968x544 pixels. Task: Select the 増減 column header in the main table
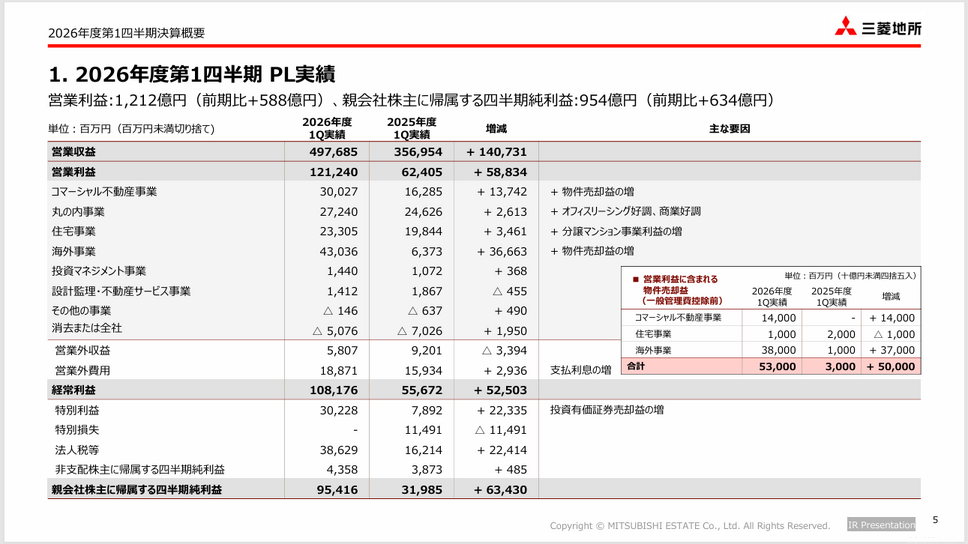click(x=496, y=128)
